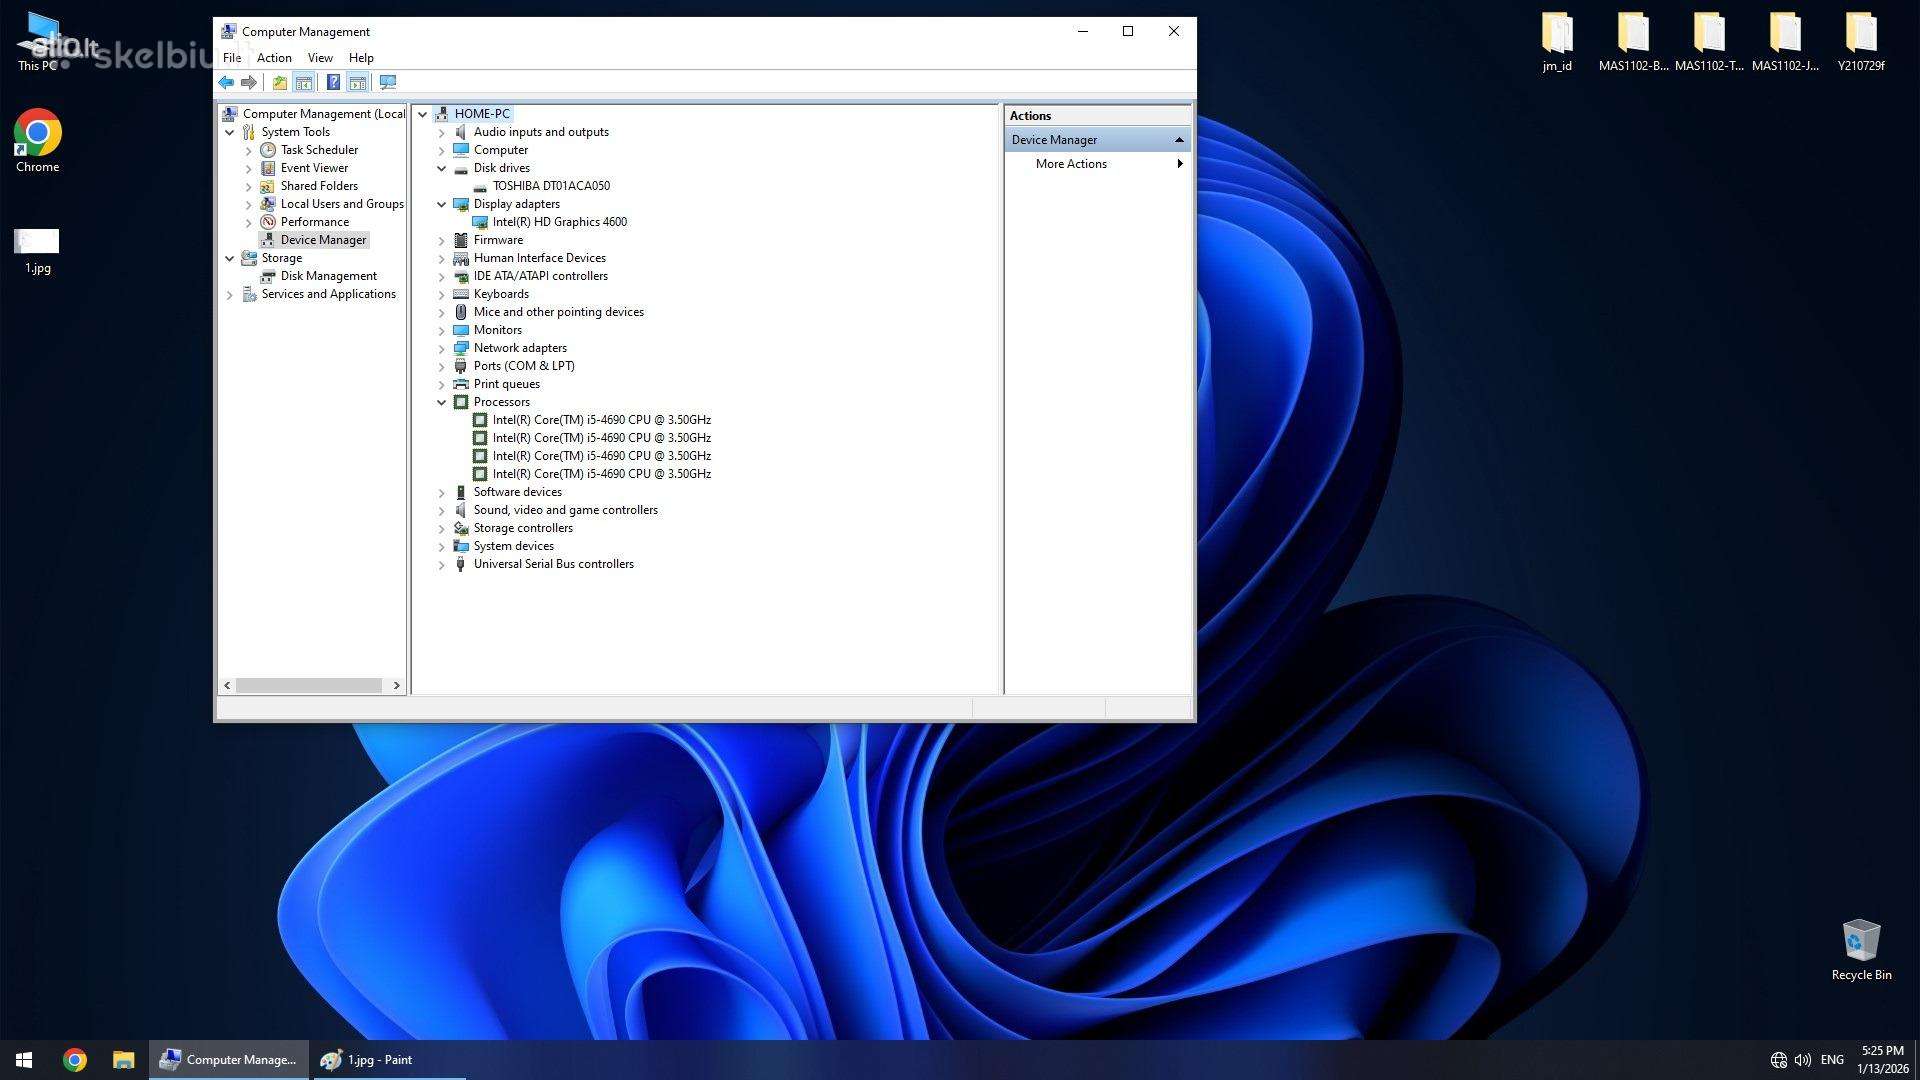
Task: Toggle the Show/Hide Console Tree button
Action: point(304,82)
